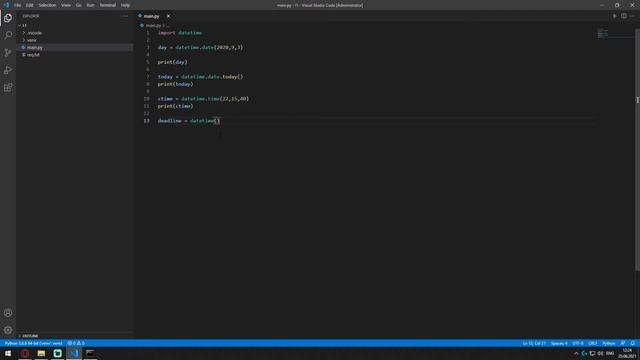Switch to Visual Studio Code taskbar icon
640x360 pixels.
pyautogui.click(x=74, y=353)
